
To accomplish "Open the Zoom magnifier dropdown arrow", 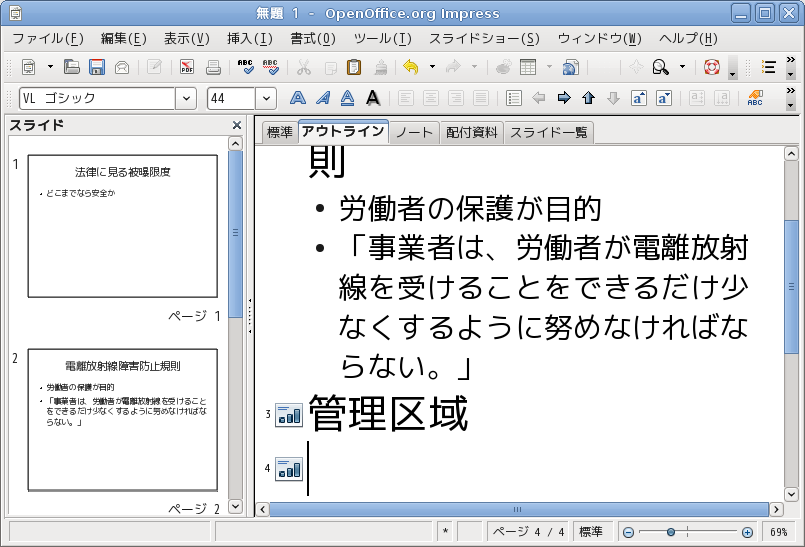I will [682, 67].
